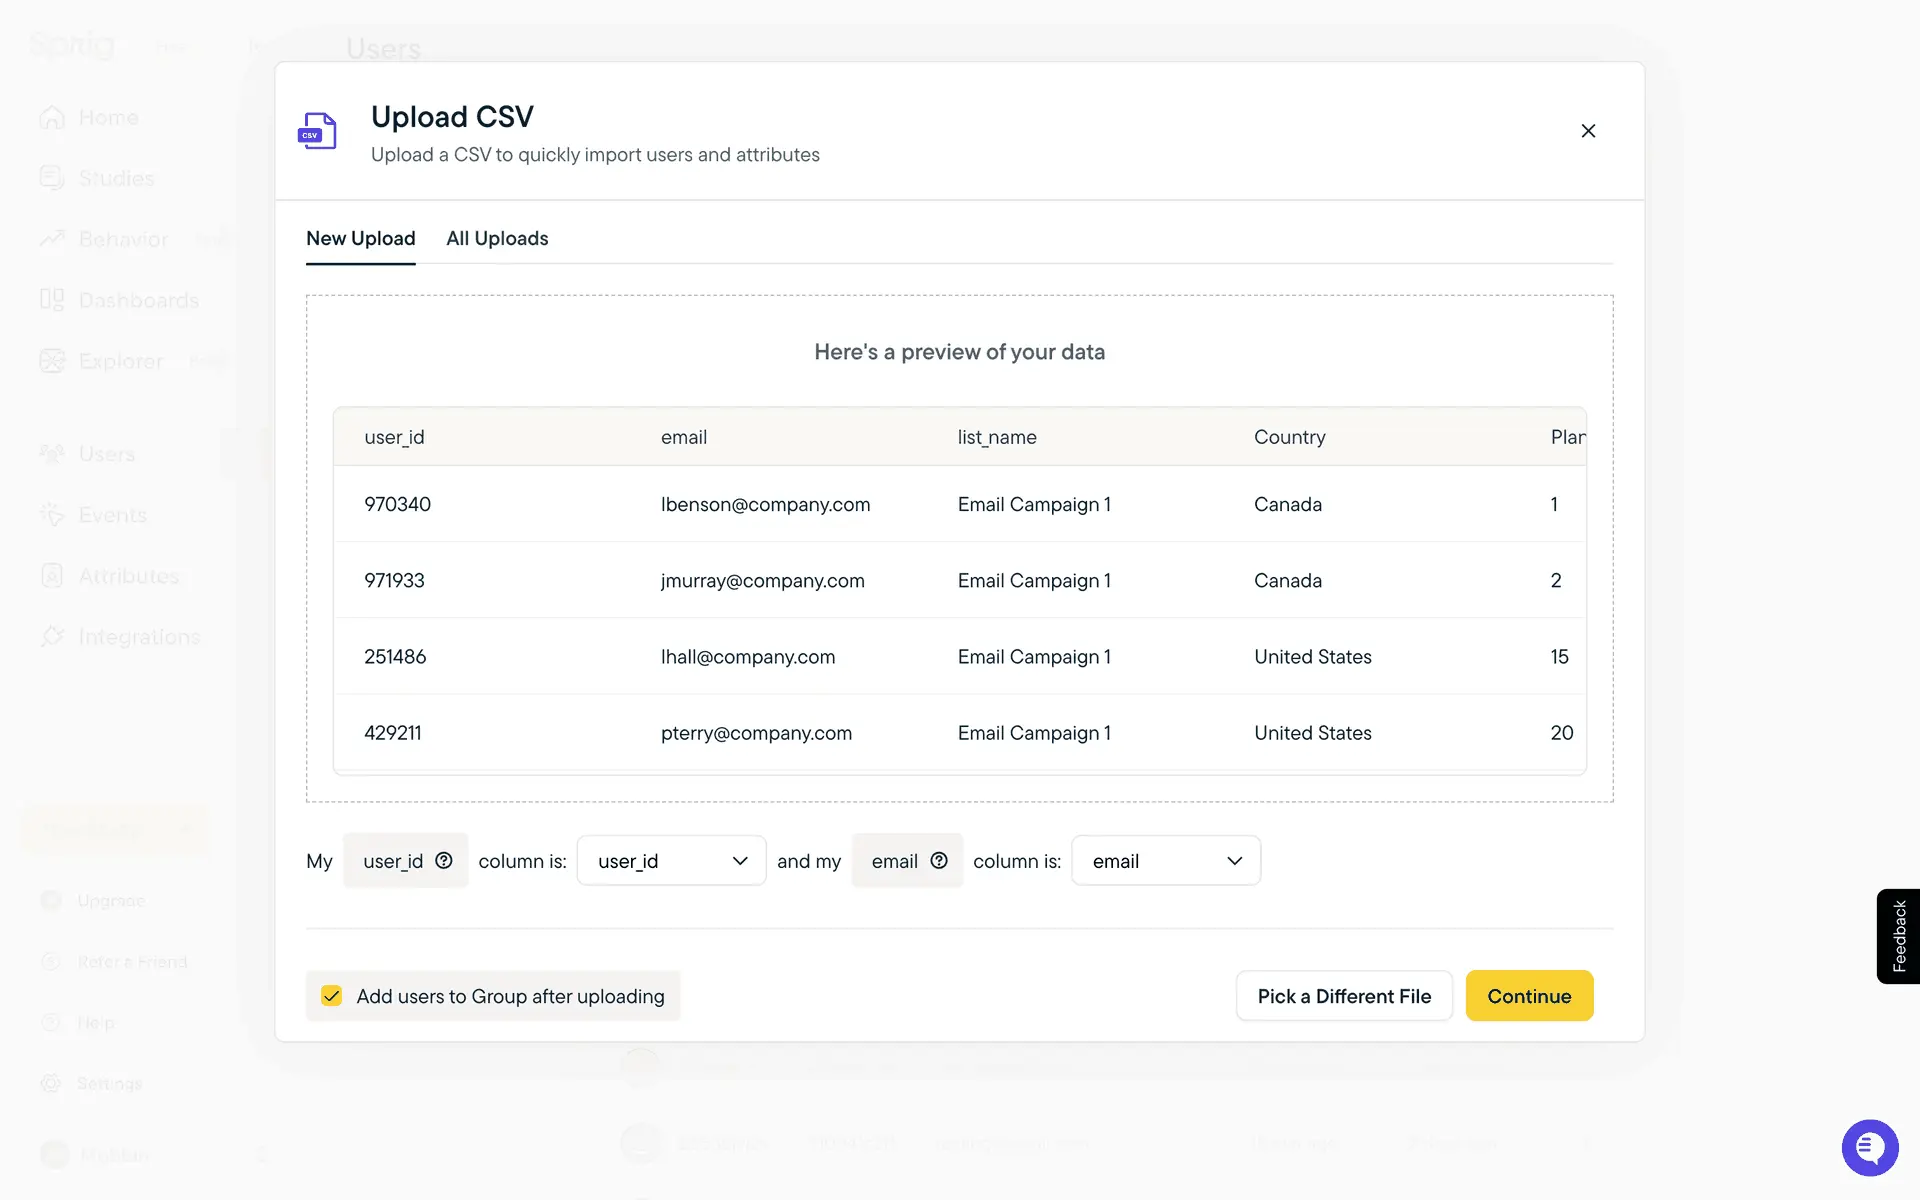Click the lbenson@company.com cell
The width and height of the screenshot is (1920, 1200).
[765, 505]
